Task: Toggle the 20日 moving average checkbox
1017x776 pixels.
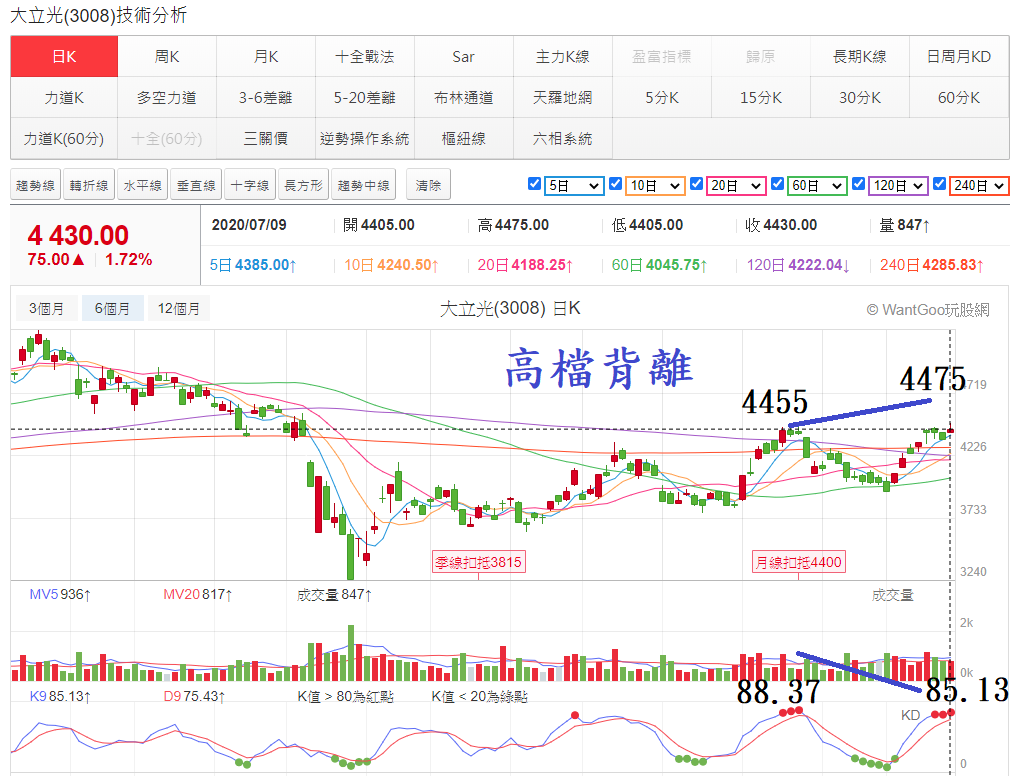Action: pyautogui.click(x=697, y=184)
